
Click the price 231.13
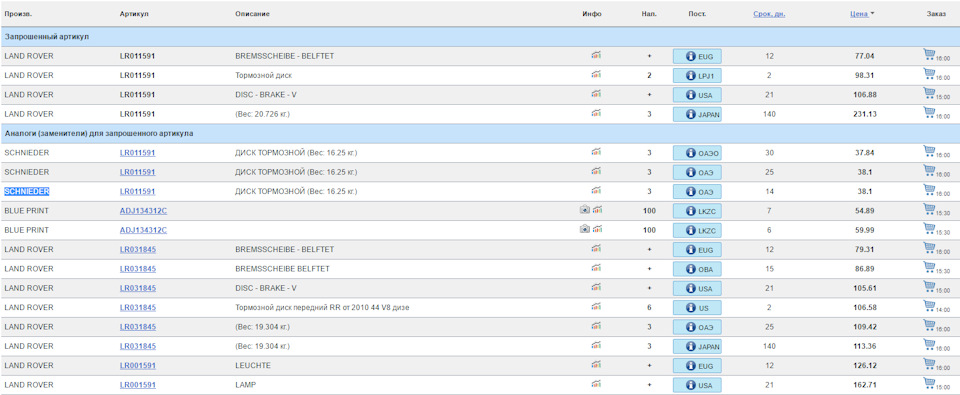click(864, 114)
